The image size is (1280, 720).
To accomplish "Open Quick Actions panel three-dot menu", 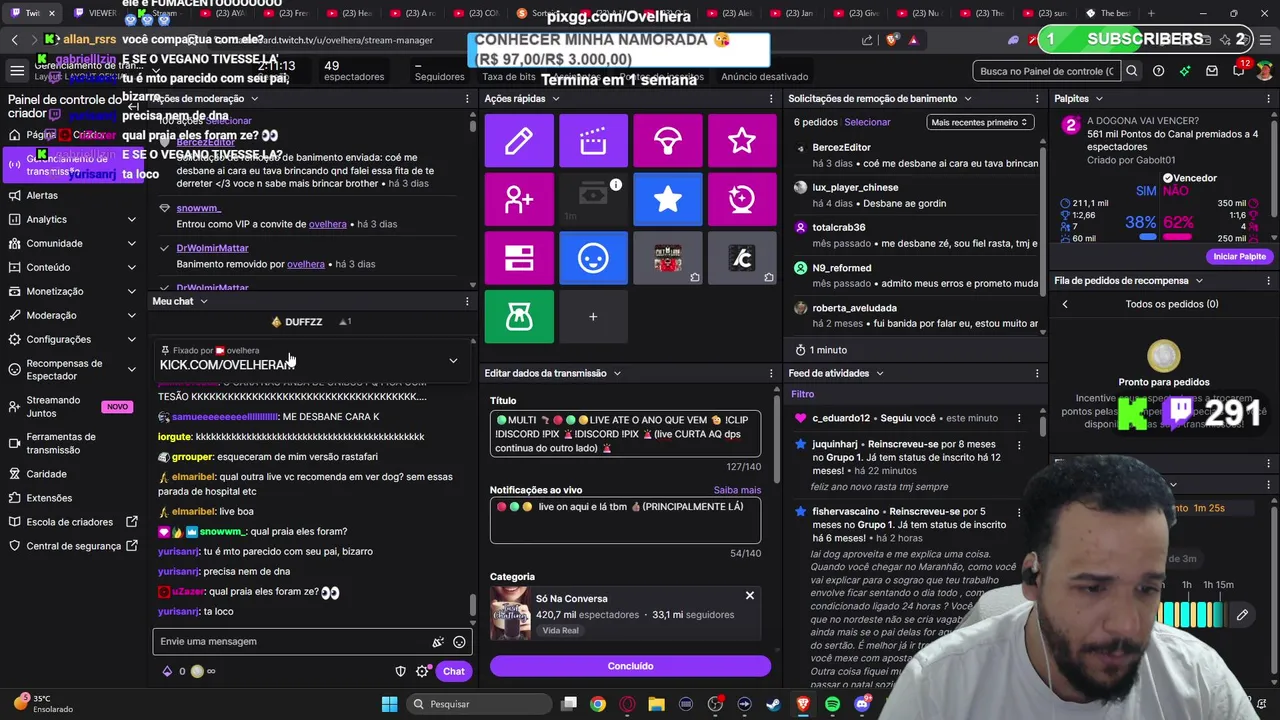I will coord(771,99).
